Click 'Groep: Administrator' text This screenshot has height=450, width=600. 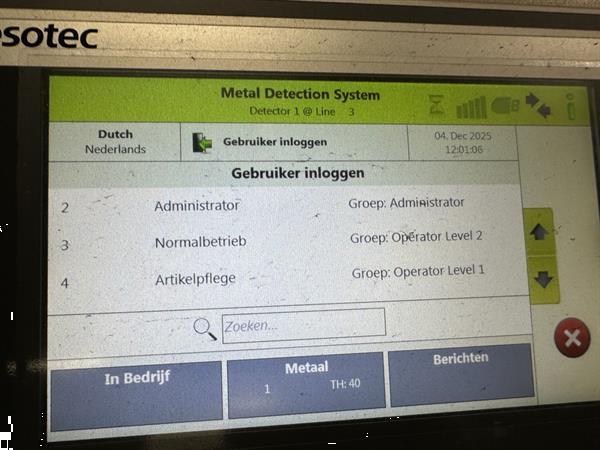pos(406,203)
